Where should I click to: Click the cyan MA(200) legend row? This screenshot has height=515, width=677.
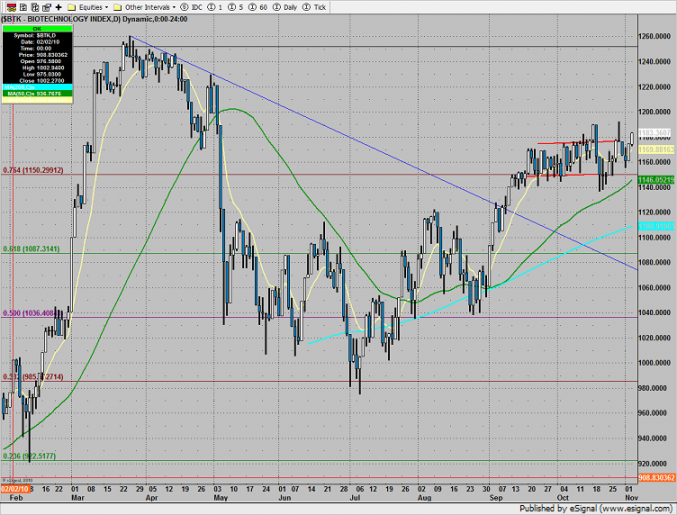(37, 87)
